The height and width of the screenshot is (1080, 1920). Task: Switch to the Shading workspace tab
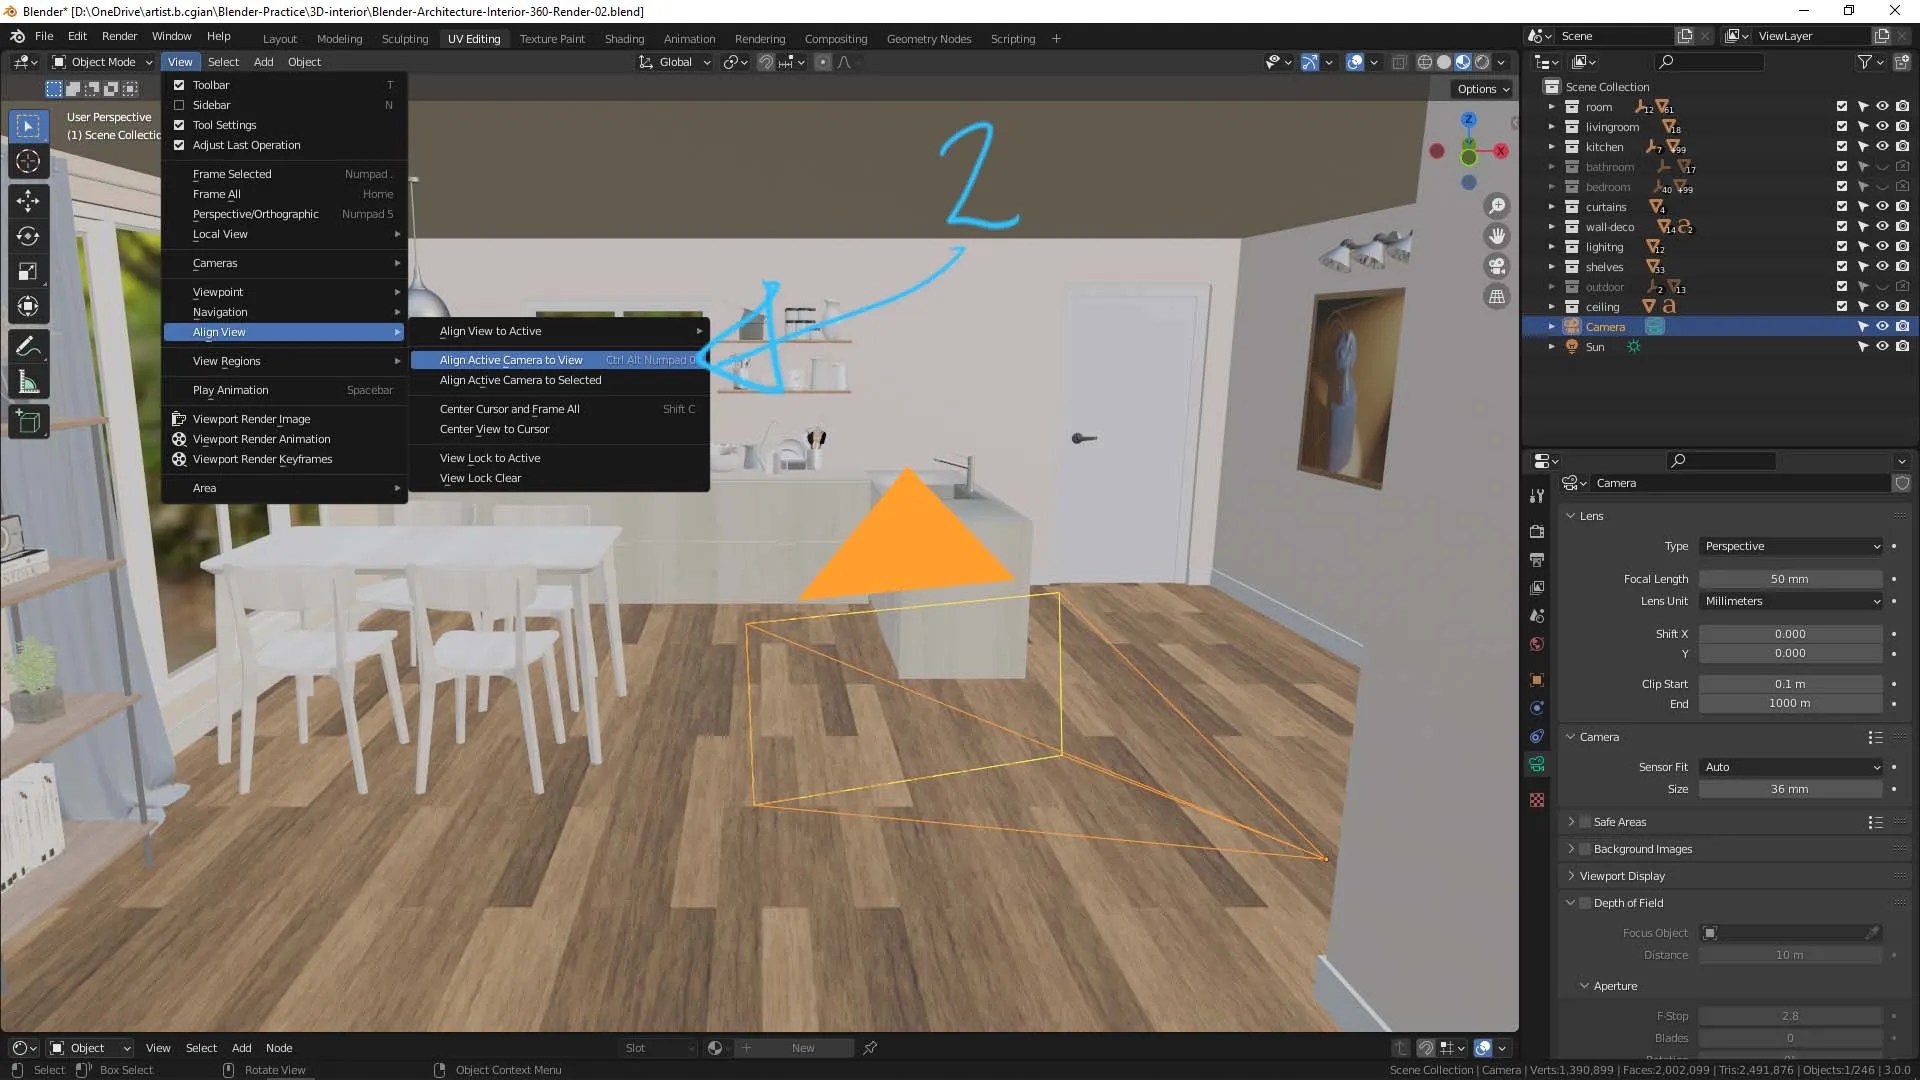[624, 39]
